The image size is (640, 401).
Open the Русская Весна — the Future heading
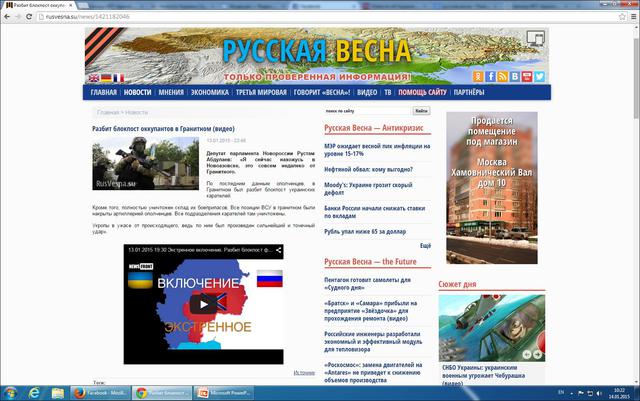tap(370, 262)
